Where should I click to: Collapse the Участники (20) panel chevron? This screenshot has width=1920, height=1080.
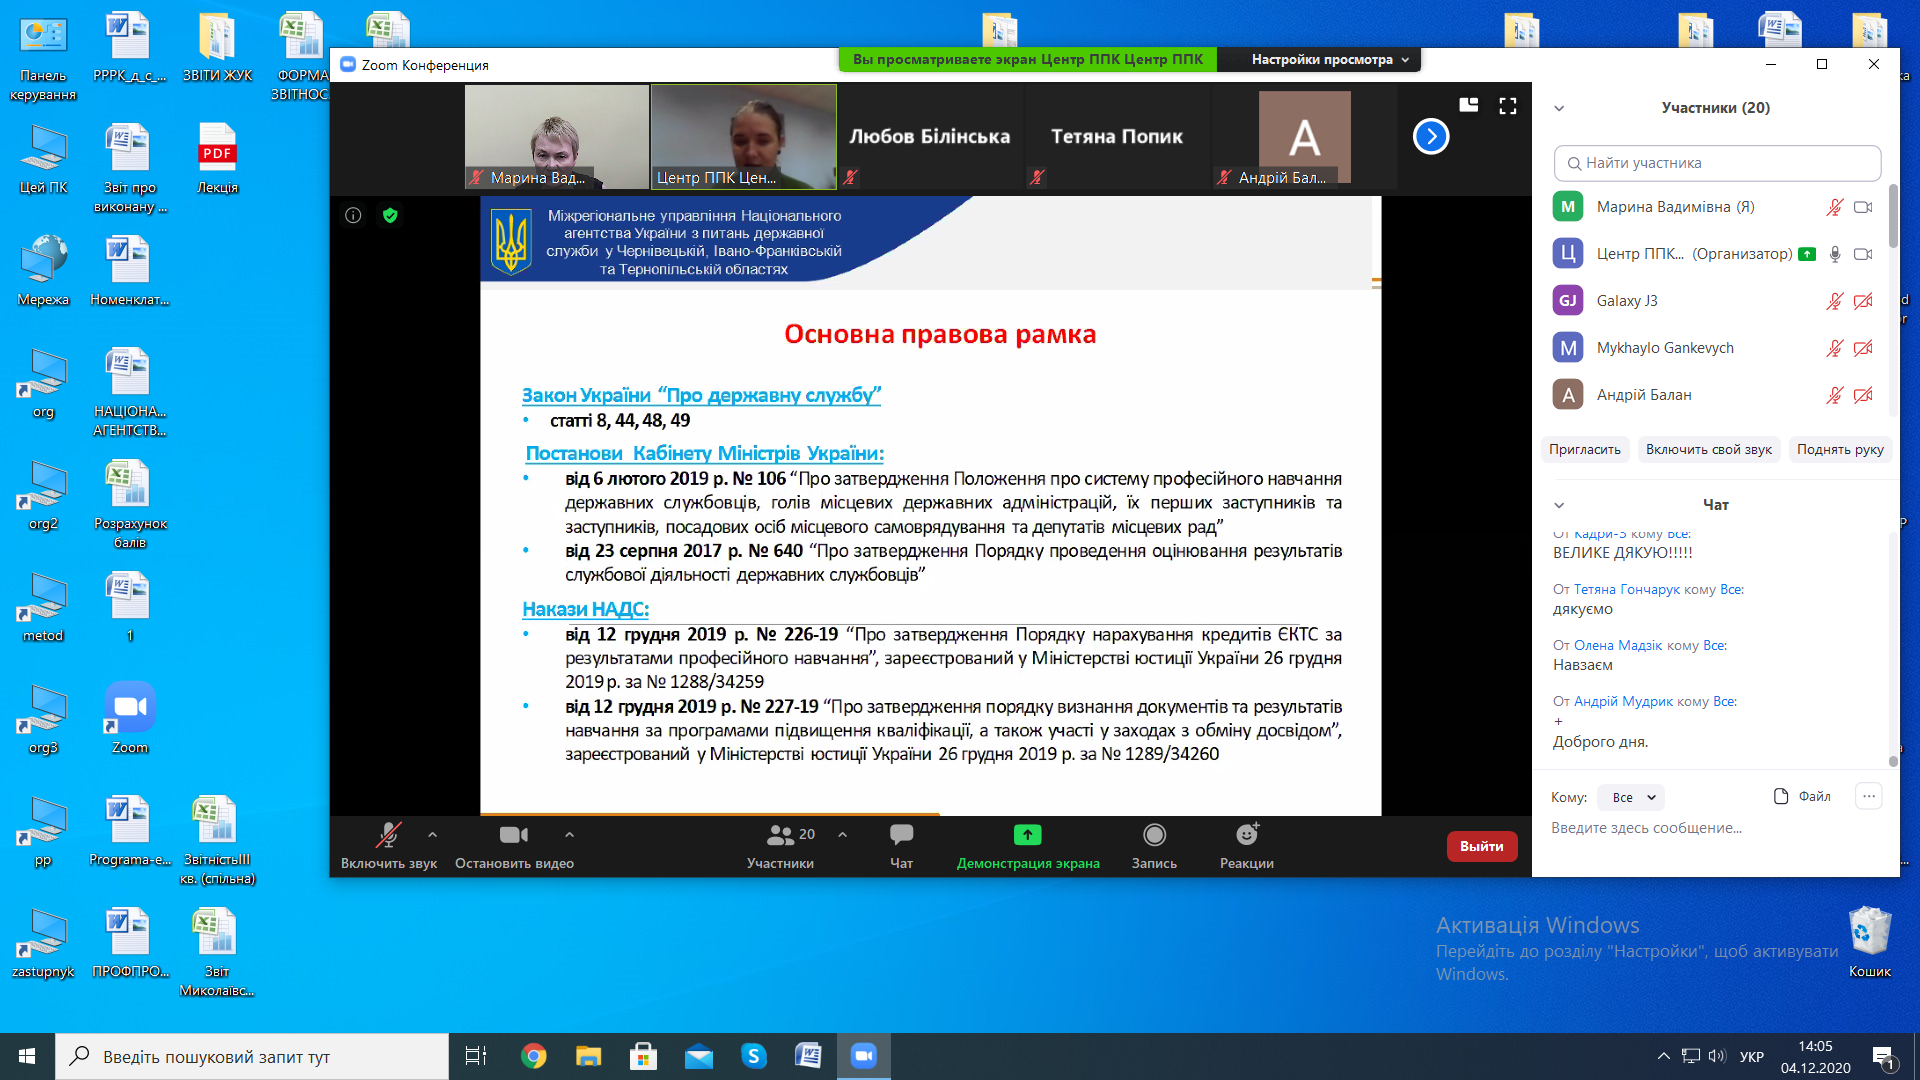[1559, 108]
